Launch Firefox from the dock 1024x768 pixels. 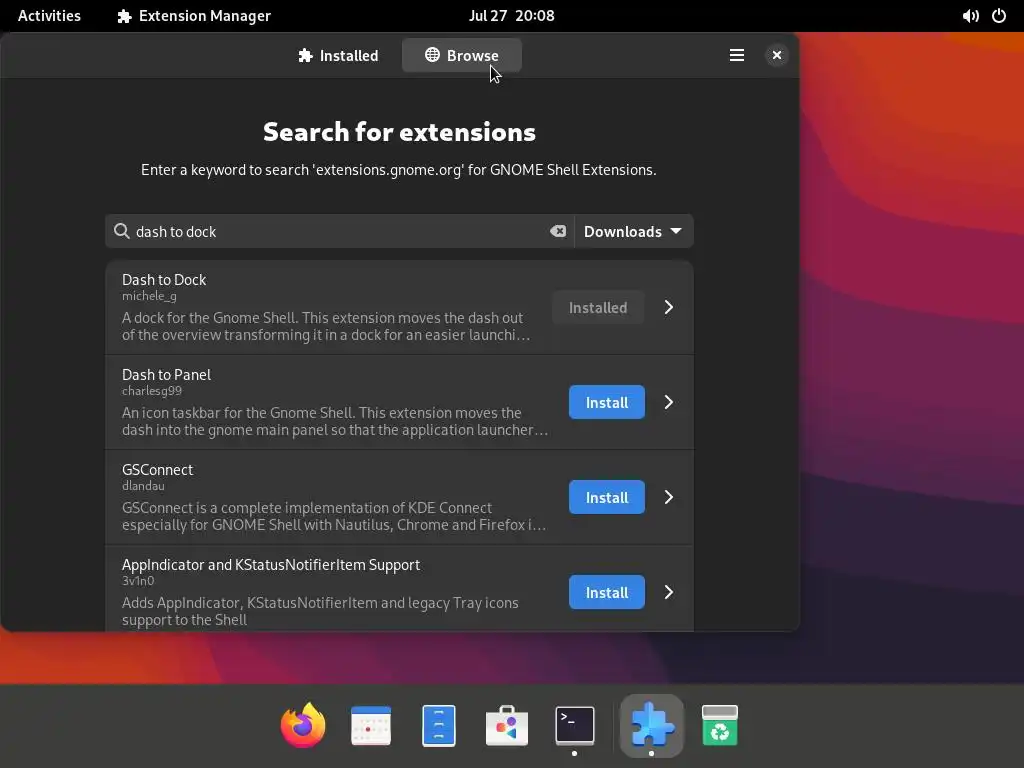[303, 726]
